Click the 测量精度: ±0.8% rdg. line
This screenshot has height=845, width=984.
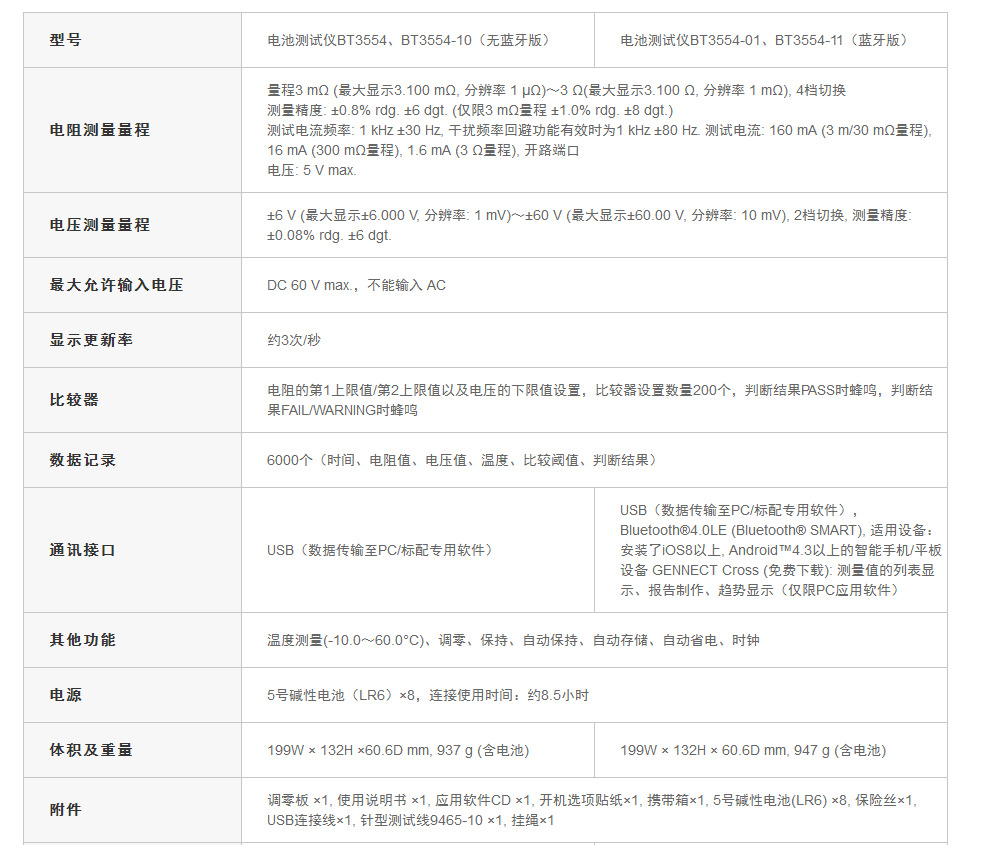(x=469, y=110)
